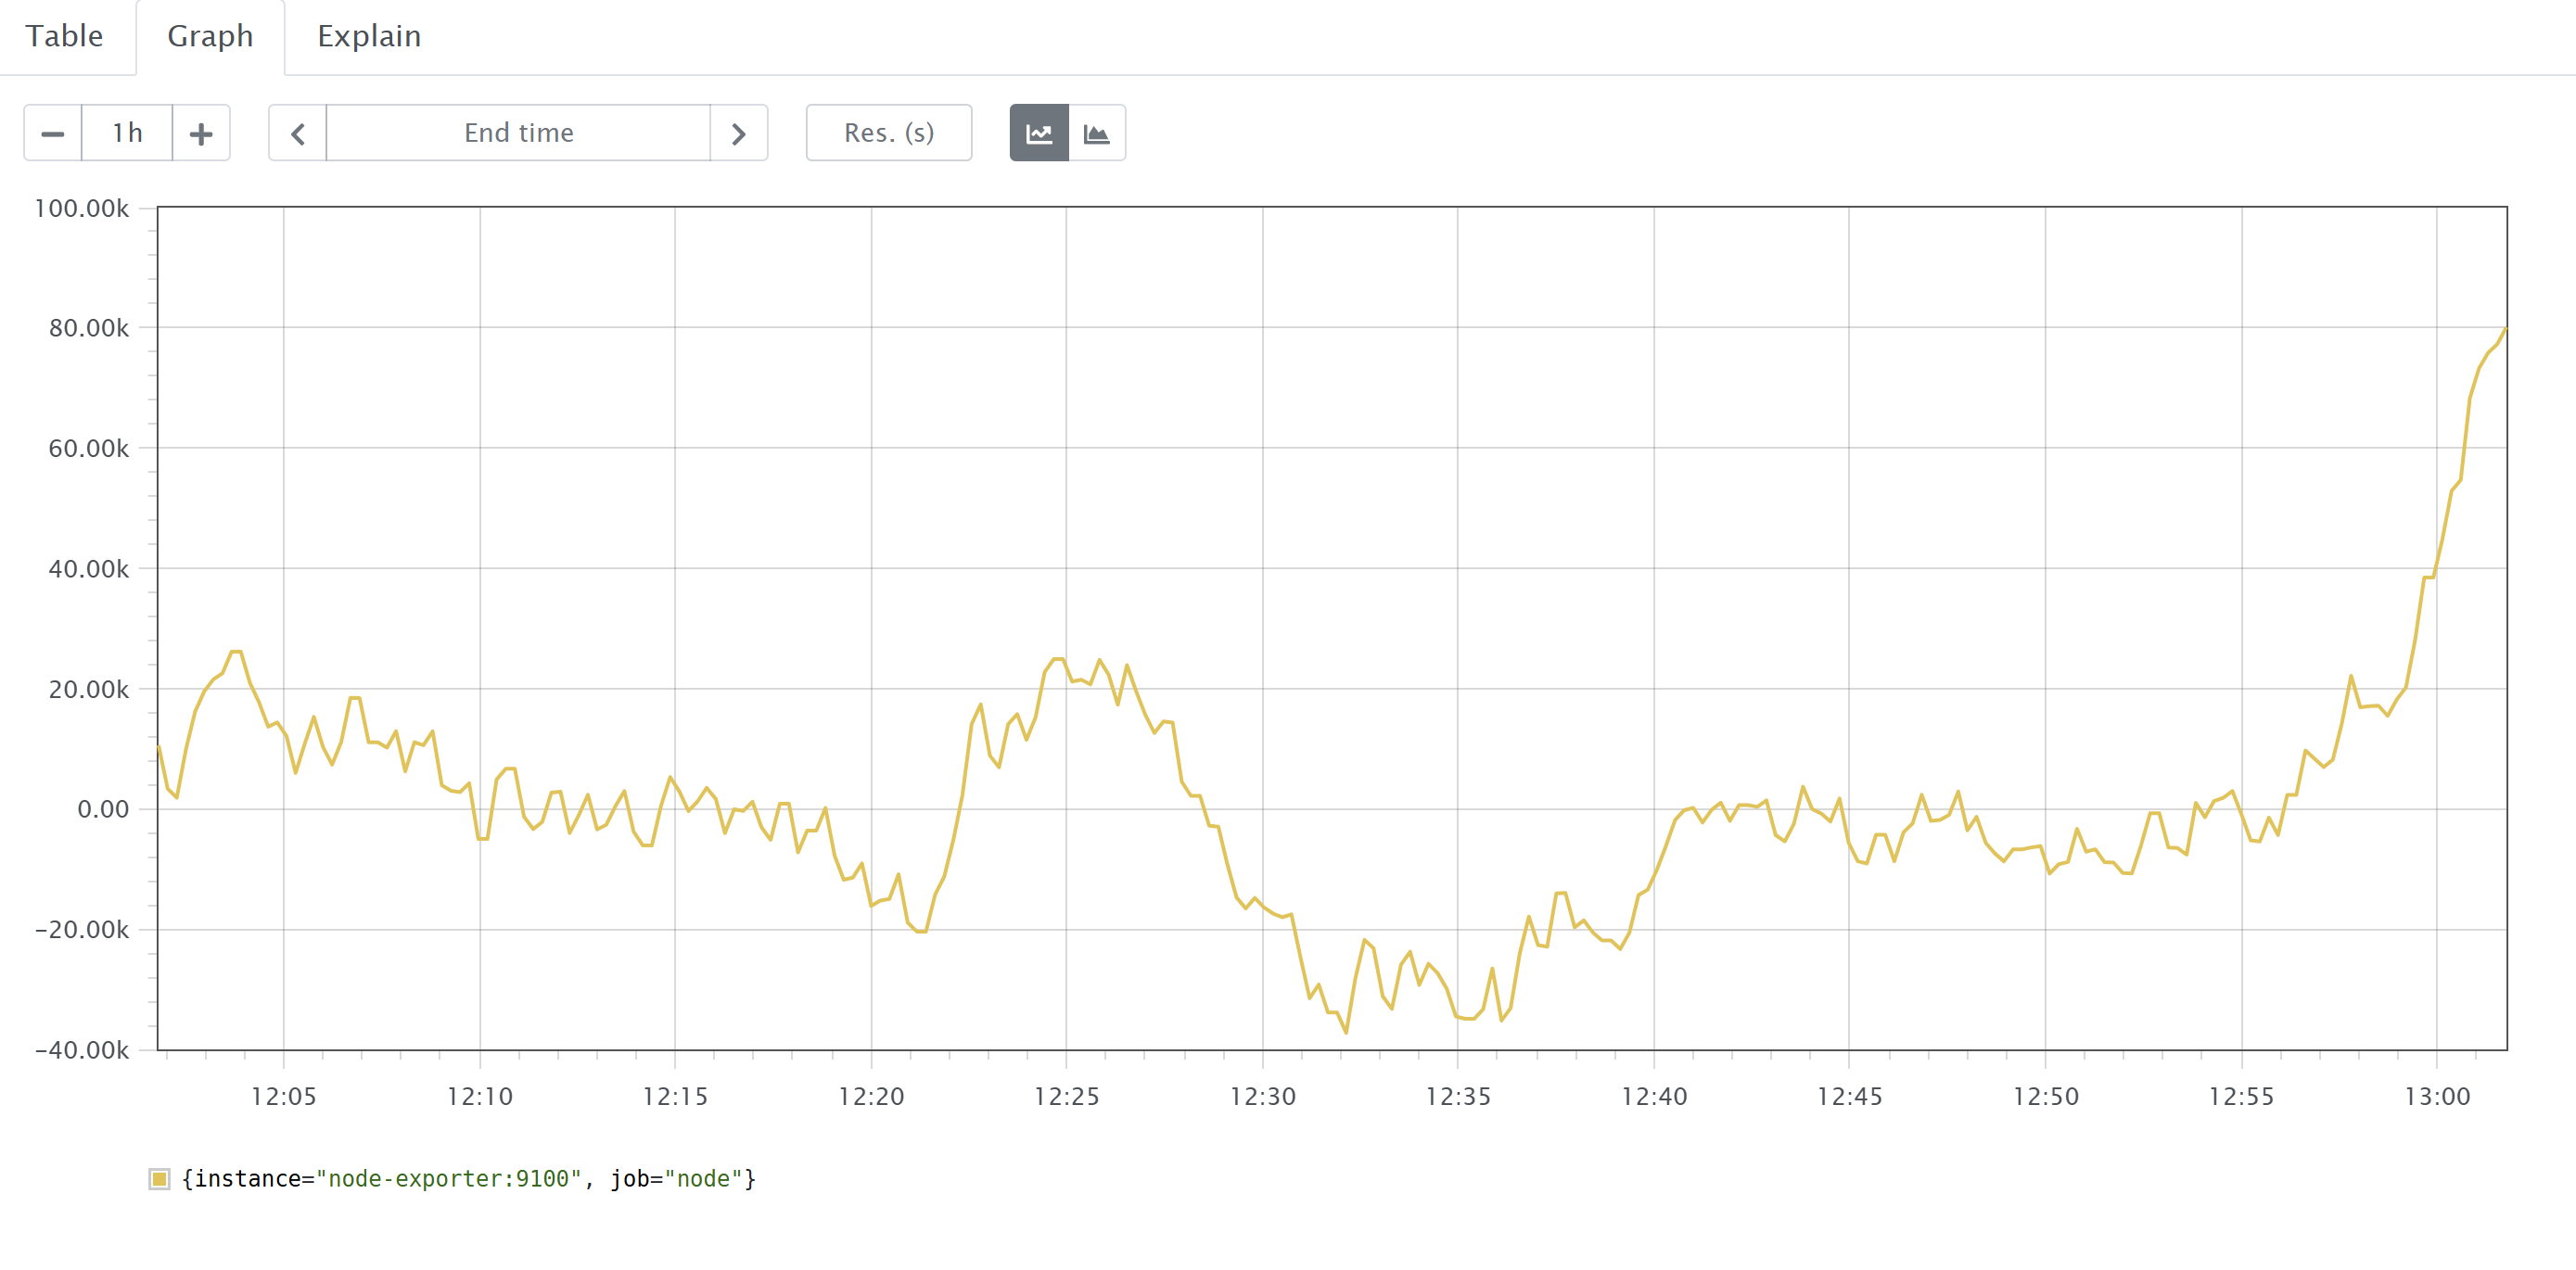Select the Graph tab
The width and height of the screenshot is (2576, 1270).
(x=210, y=36)
